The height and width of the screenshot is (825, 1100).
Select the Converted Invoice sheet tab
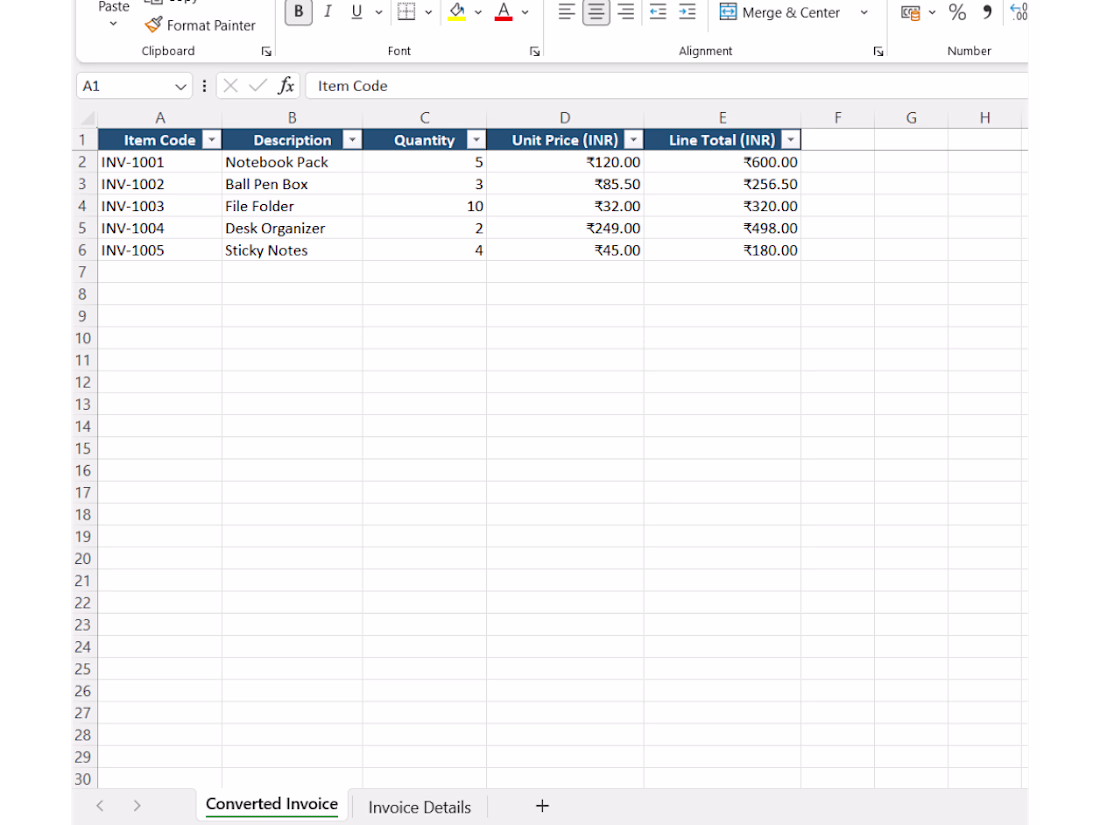(x=272, y=805)
